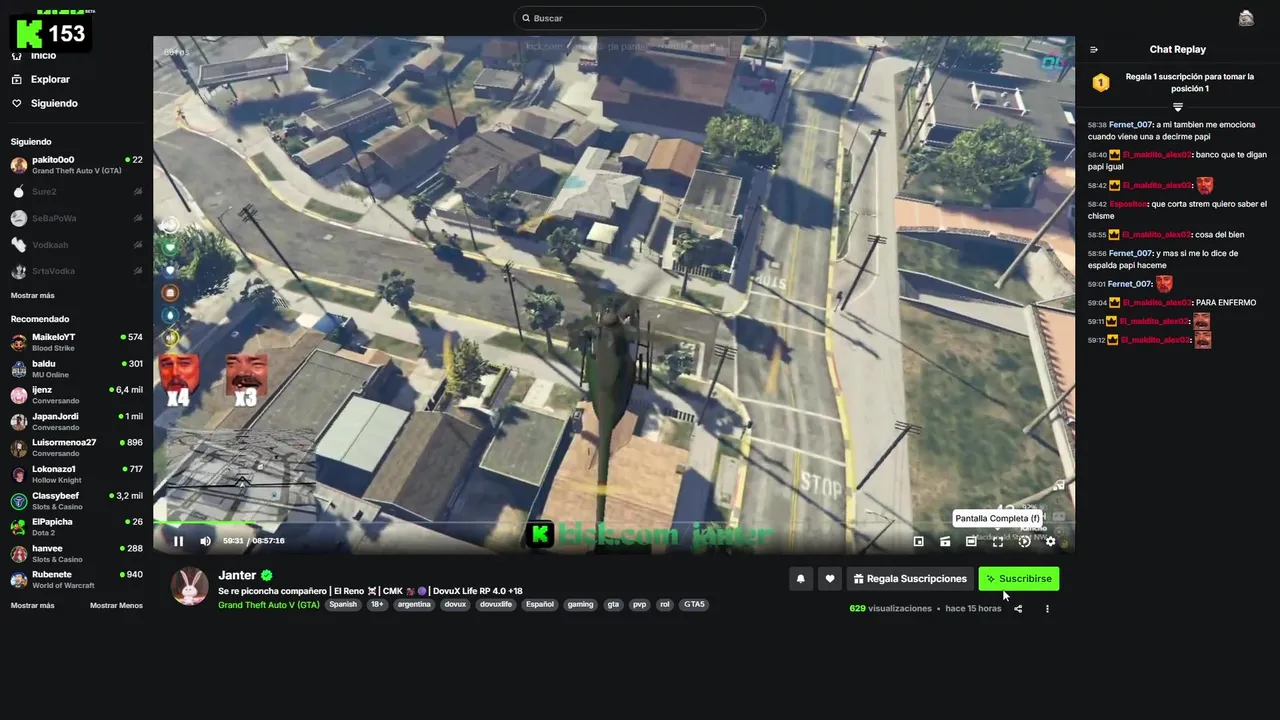Click the gaming tag
Screen dimensions: 1280x720
(580, 605)
